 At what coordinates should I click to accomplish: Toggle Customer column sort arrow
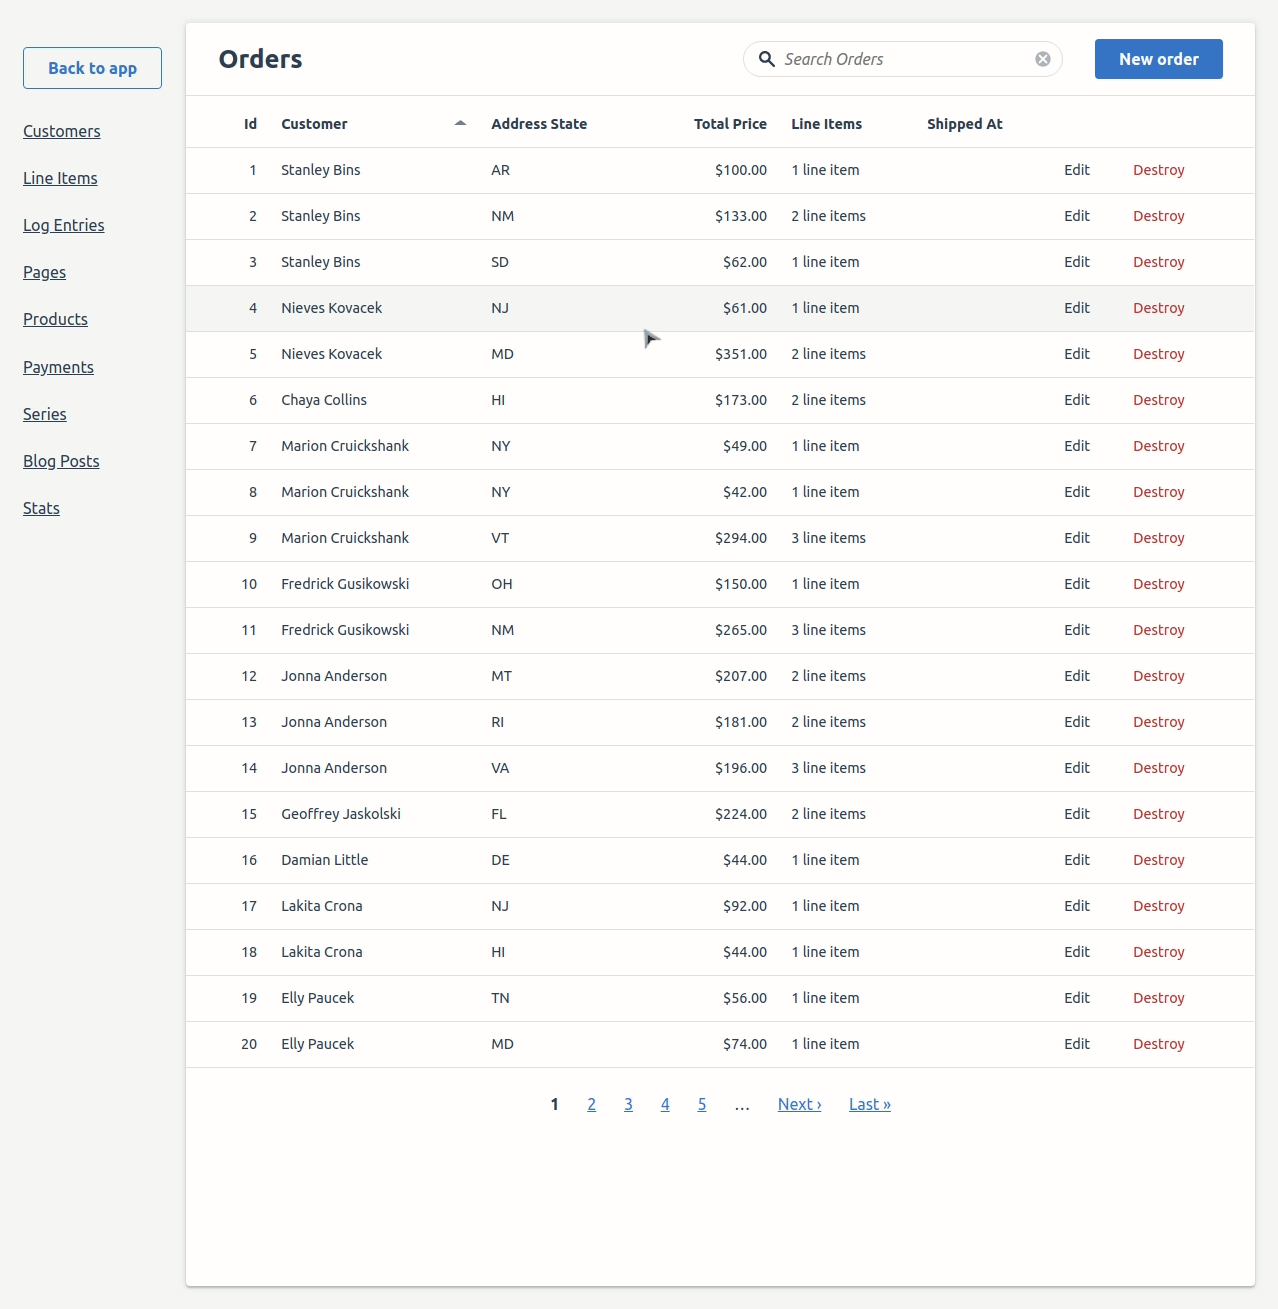tap(460, 123)
